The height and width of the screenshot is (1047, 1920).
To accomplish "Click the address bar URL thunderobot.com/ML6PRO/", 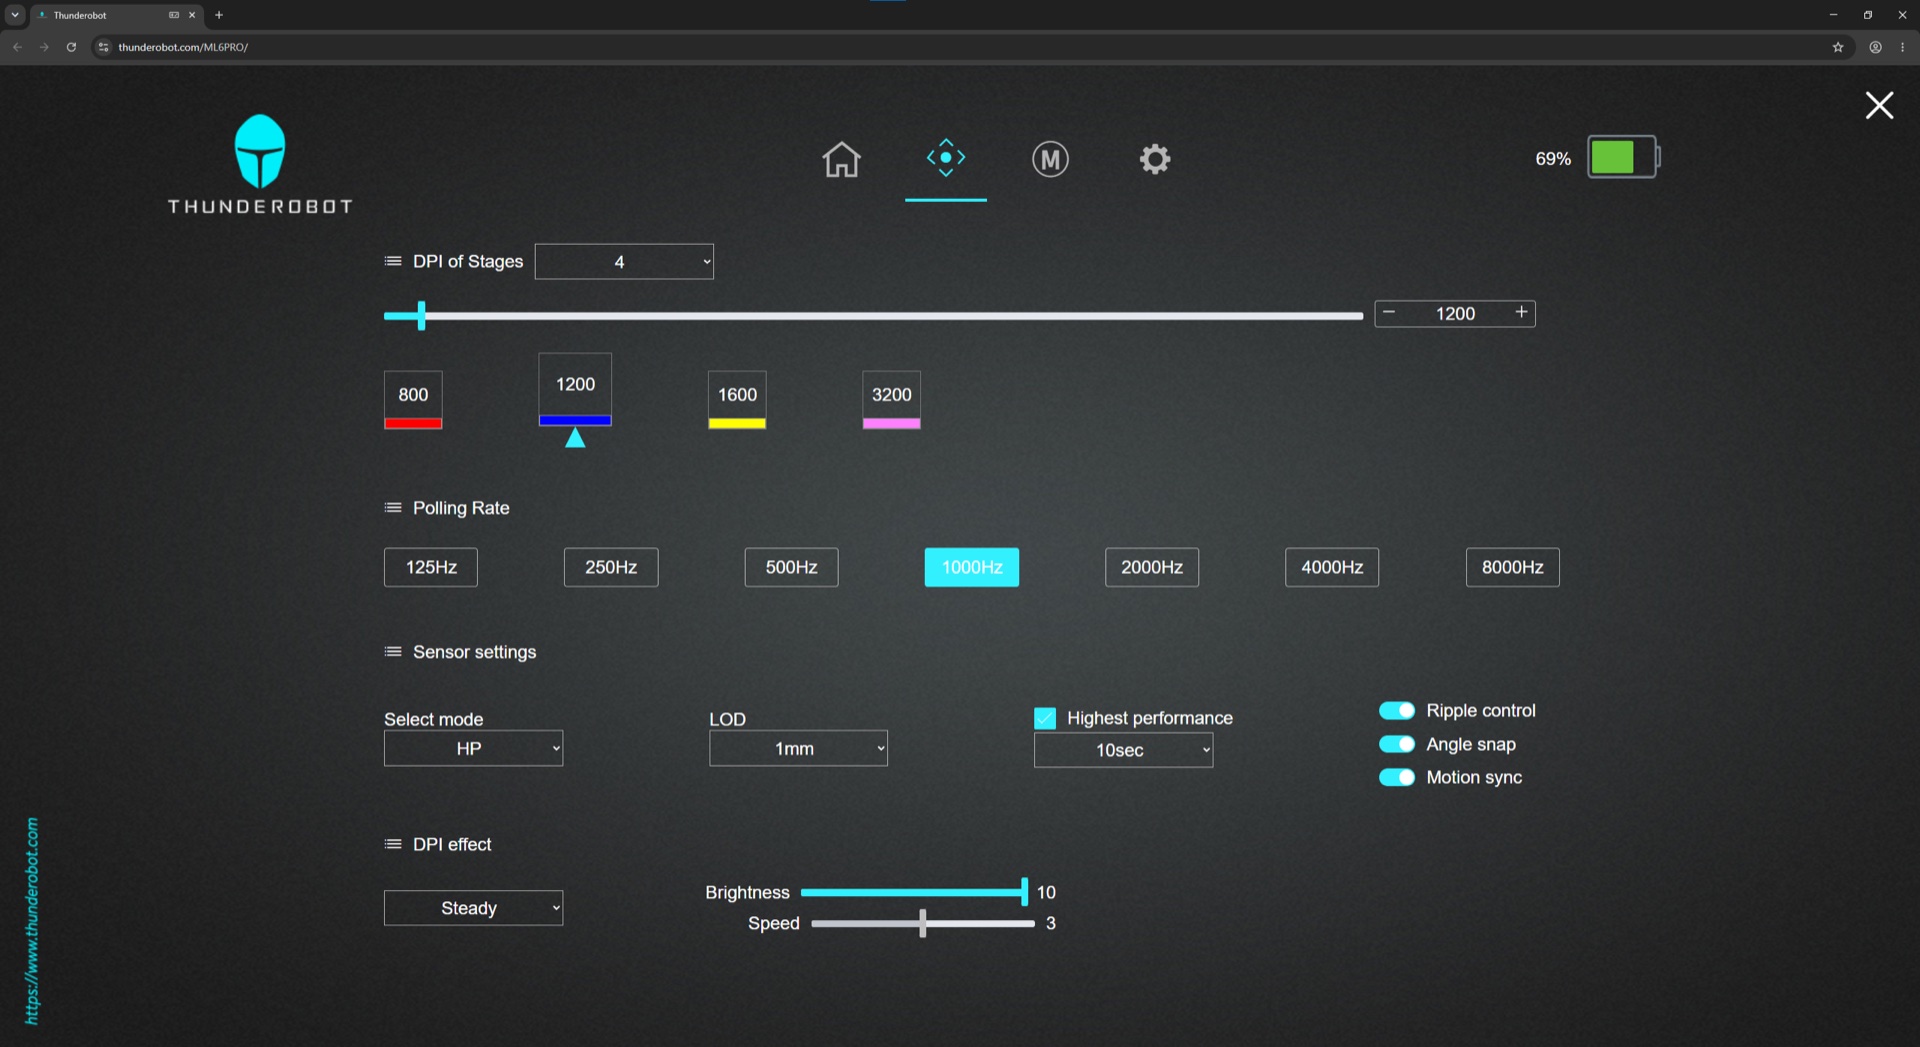I will (x=183, y=47).
